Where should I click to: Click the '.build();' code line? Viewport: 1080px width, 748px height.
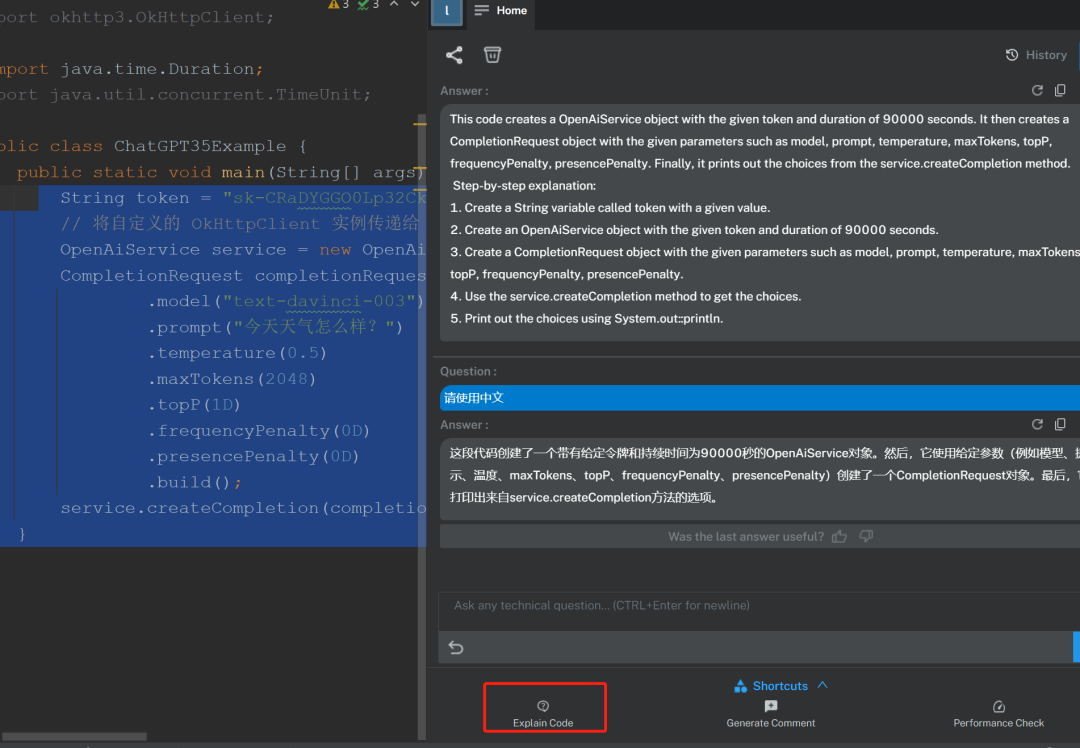coord(195,482)
